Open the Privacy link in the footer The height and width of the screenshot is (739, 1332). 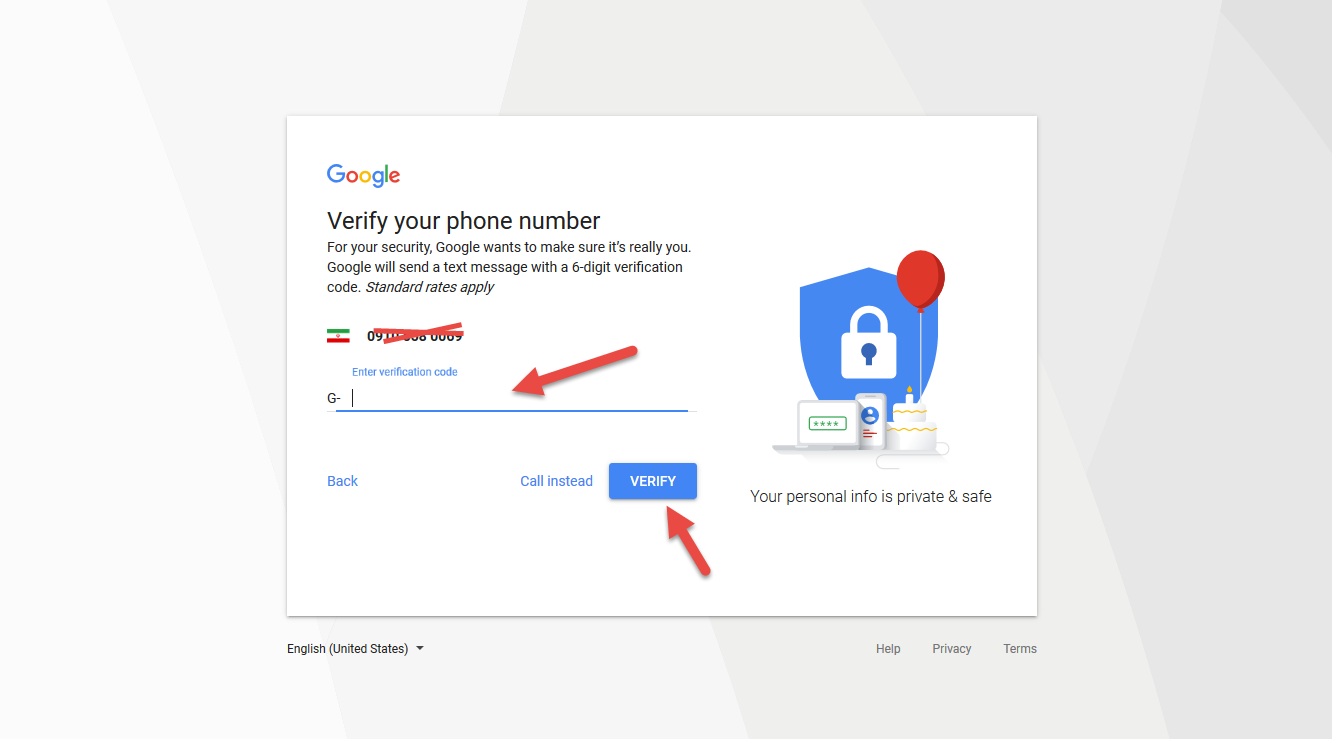951,649
